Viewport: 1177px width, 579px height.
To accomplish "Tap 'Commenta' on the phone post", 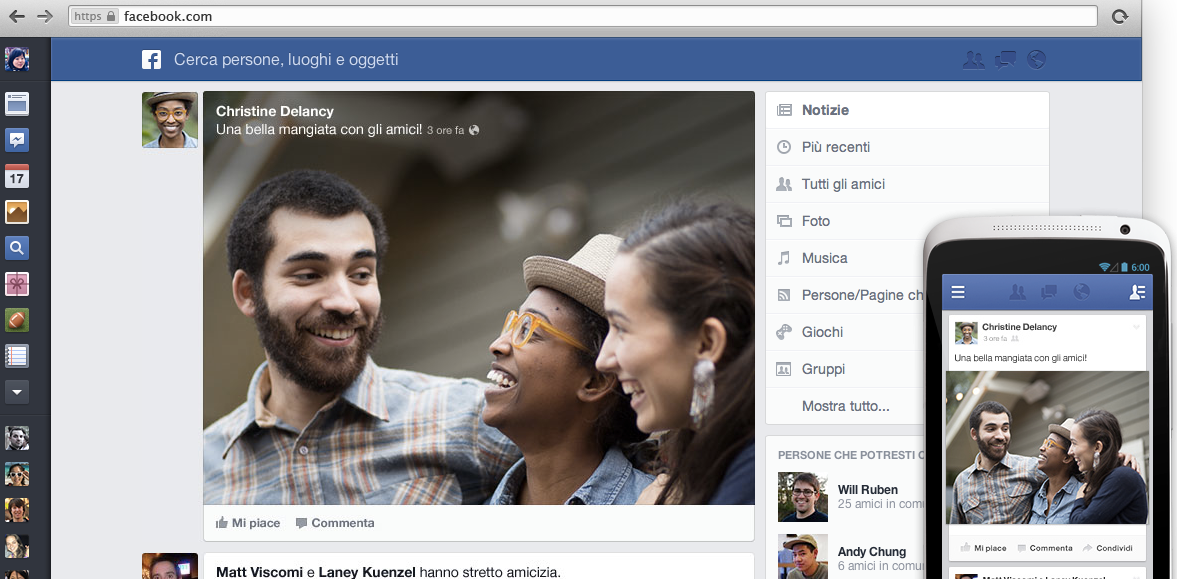I will coord(1045,548).
